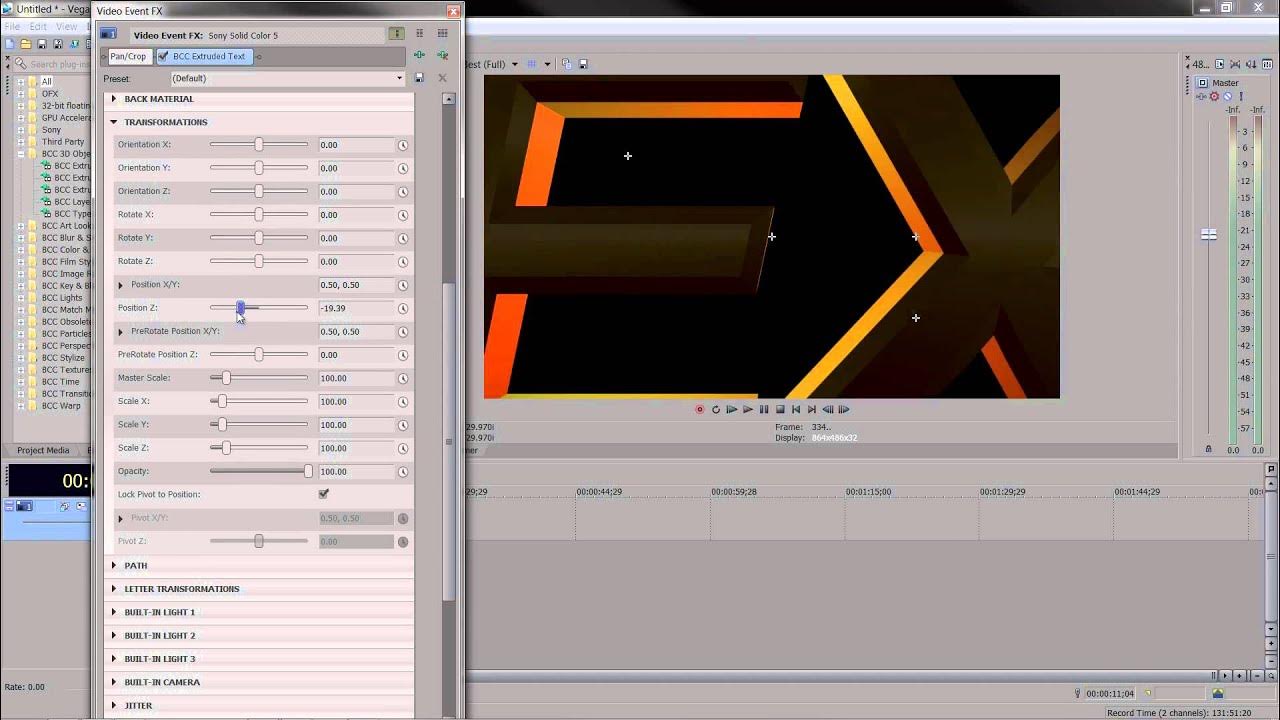Select the BCC Extruded Text chain item
The height and width of the screenshot is (720, 1280).
coord(204,56)
